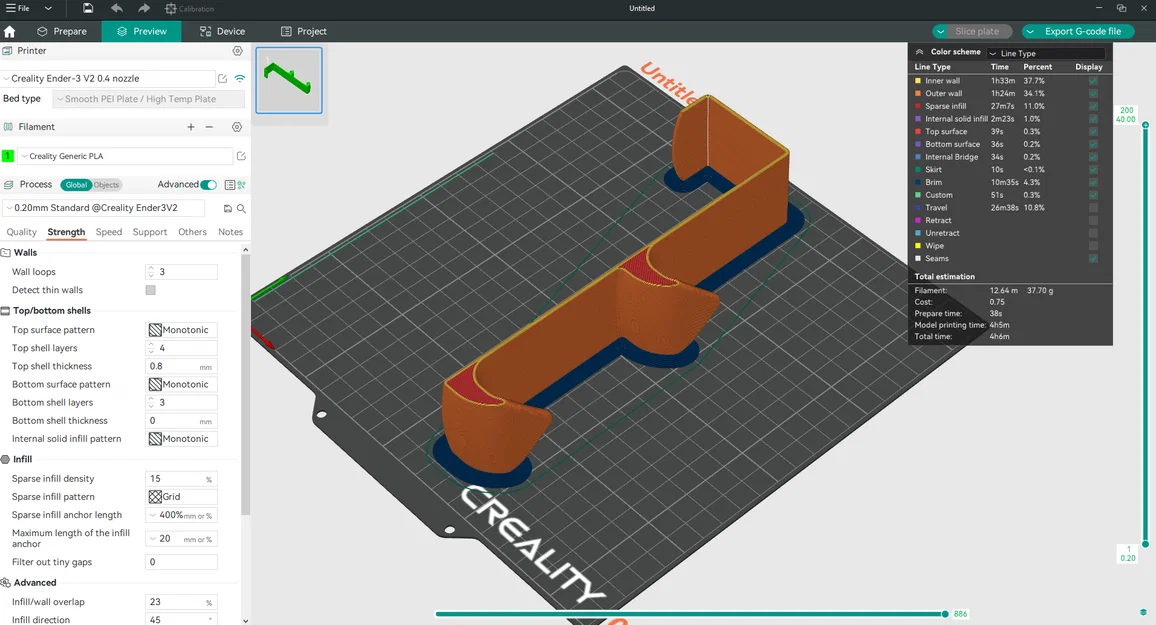This screenshot has height=625, width=1156.
Task: Click the hamburger File menu icon
Action: pyautogui.click(x=10, y=8)
